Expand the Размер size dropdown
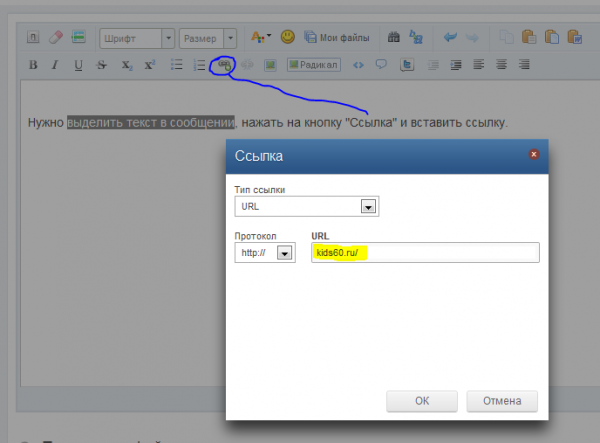600x443 pixels. (x=229, y=38)
